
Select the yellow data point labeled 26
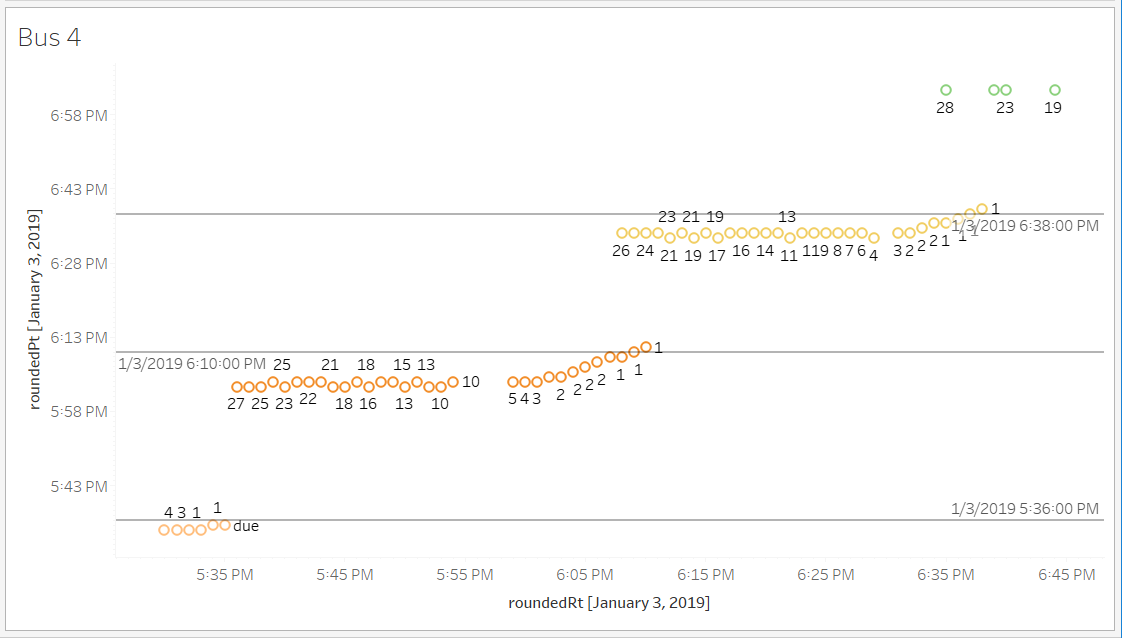pos(621,233)
